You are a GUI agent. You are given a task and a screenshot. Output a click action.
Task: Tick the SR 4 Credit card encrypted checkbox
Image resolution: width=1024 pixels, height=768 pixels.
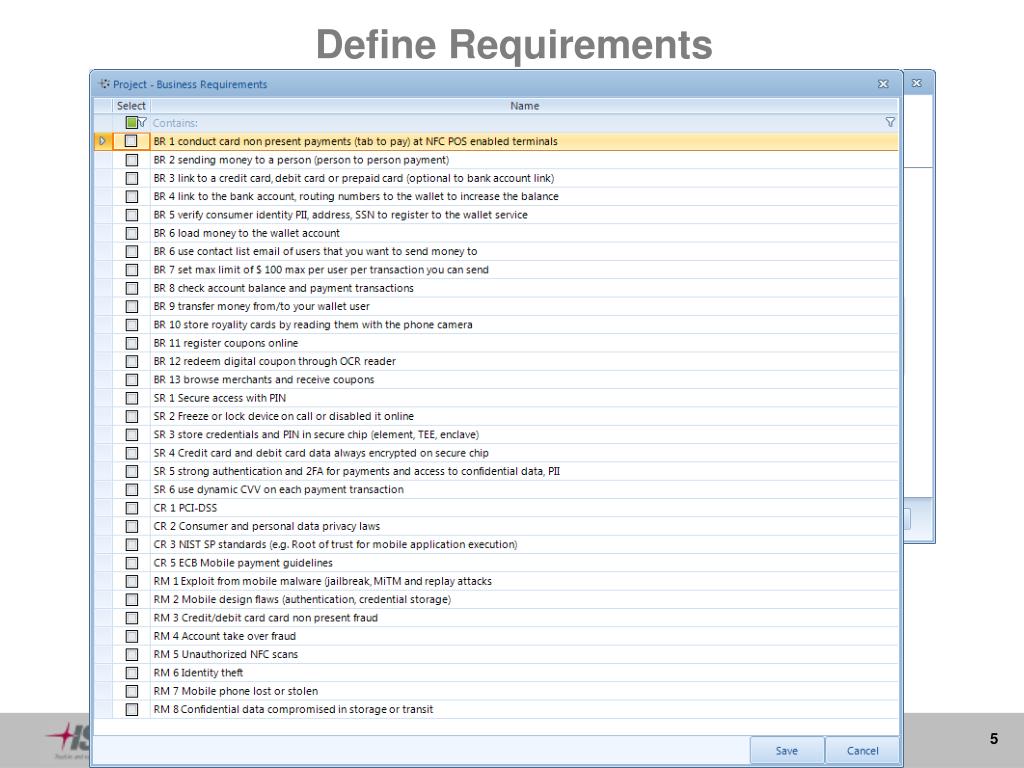pyautogui.click(x=132, y=453)
